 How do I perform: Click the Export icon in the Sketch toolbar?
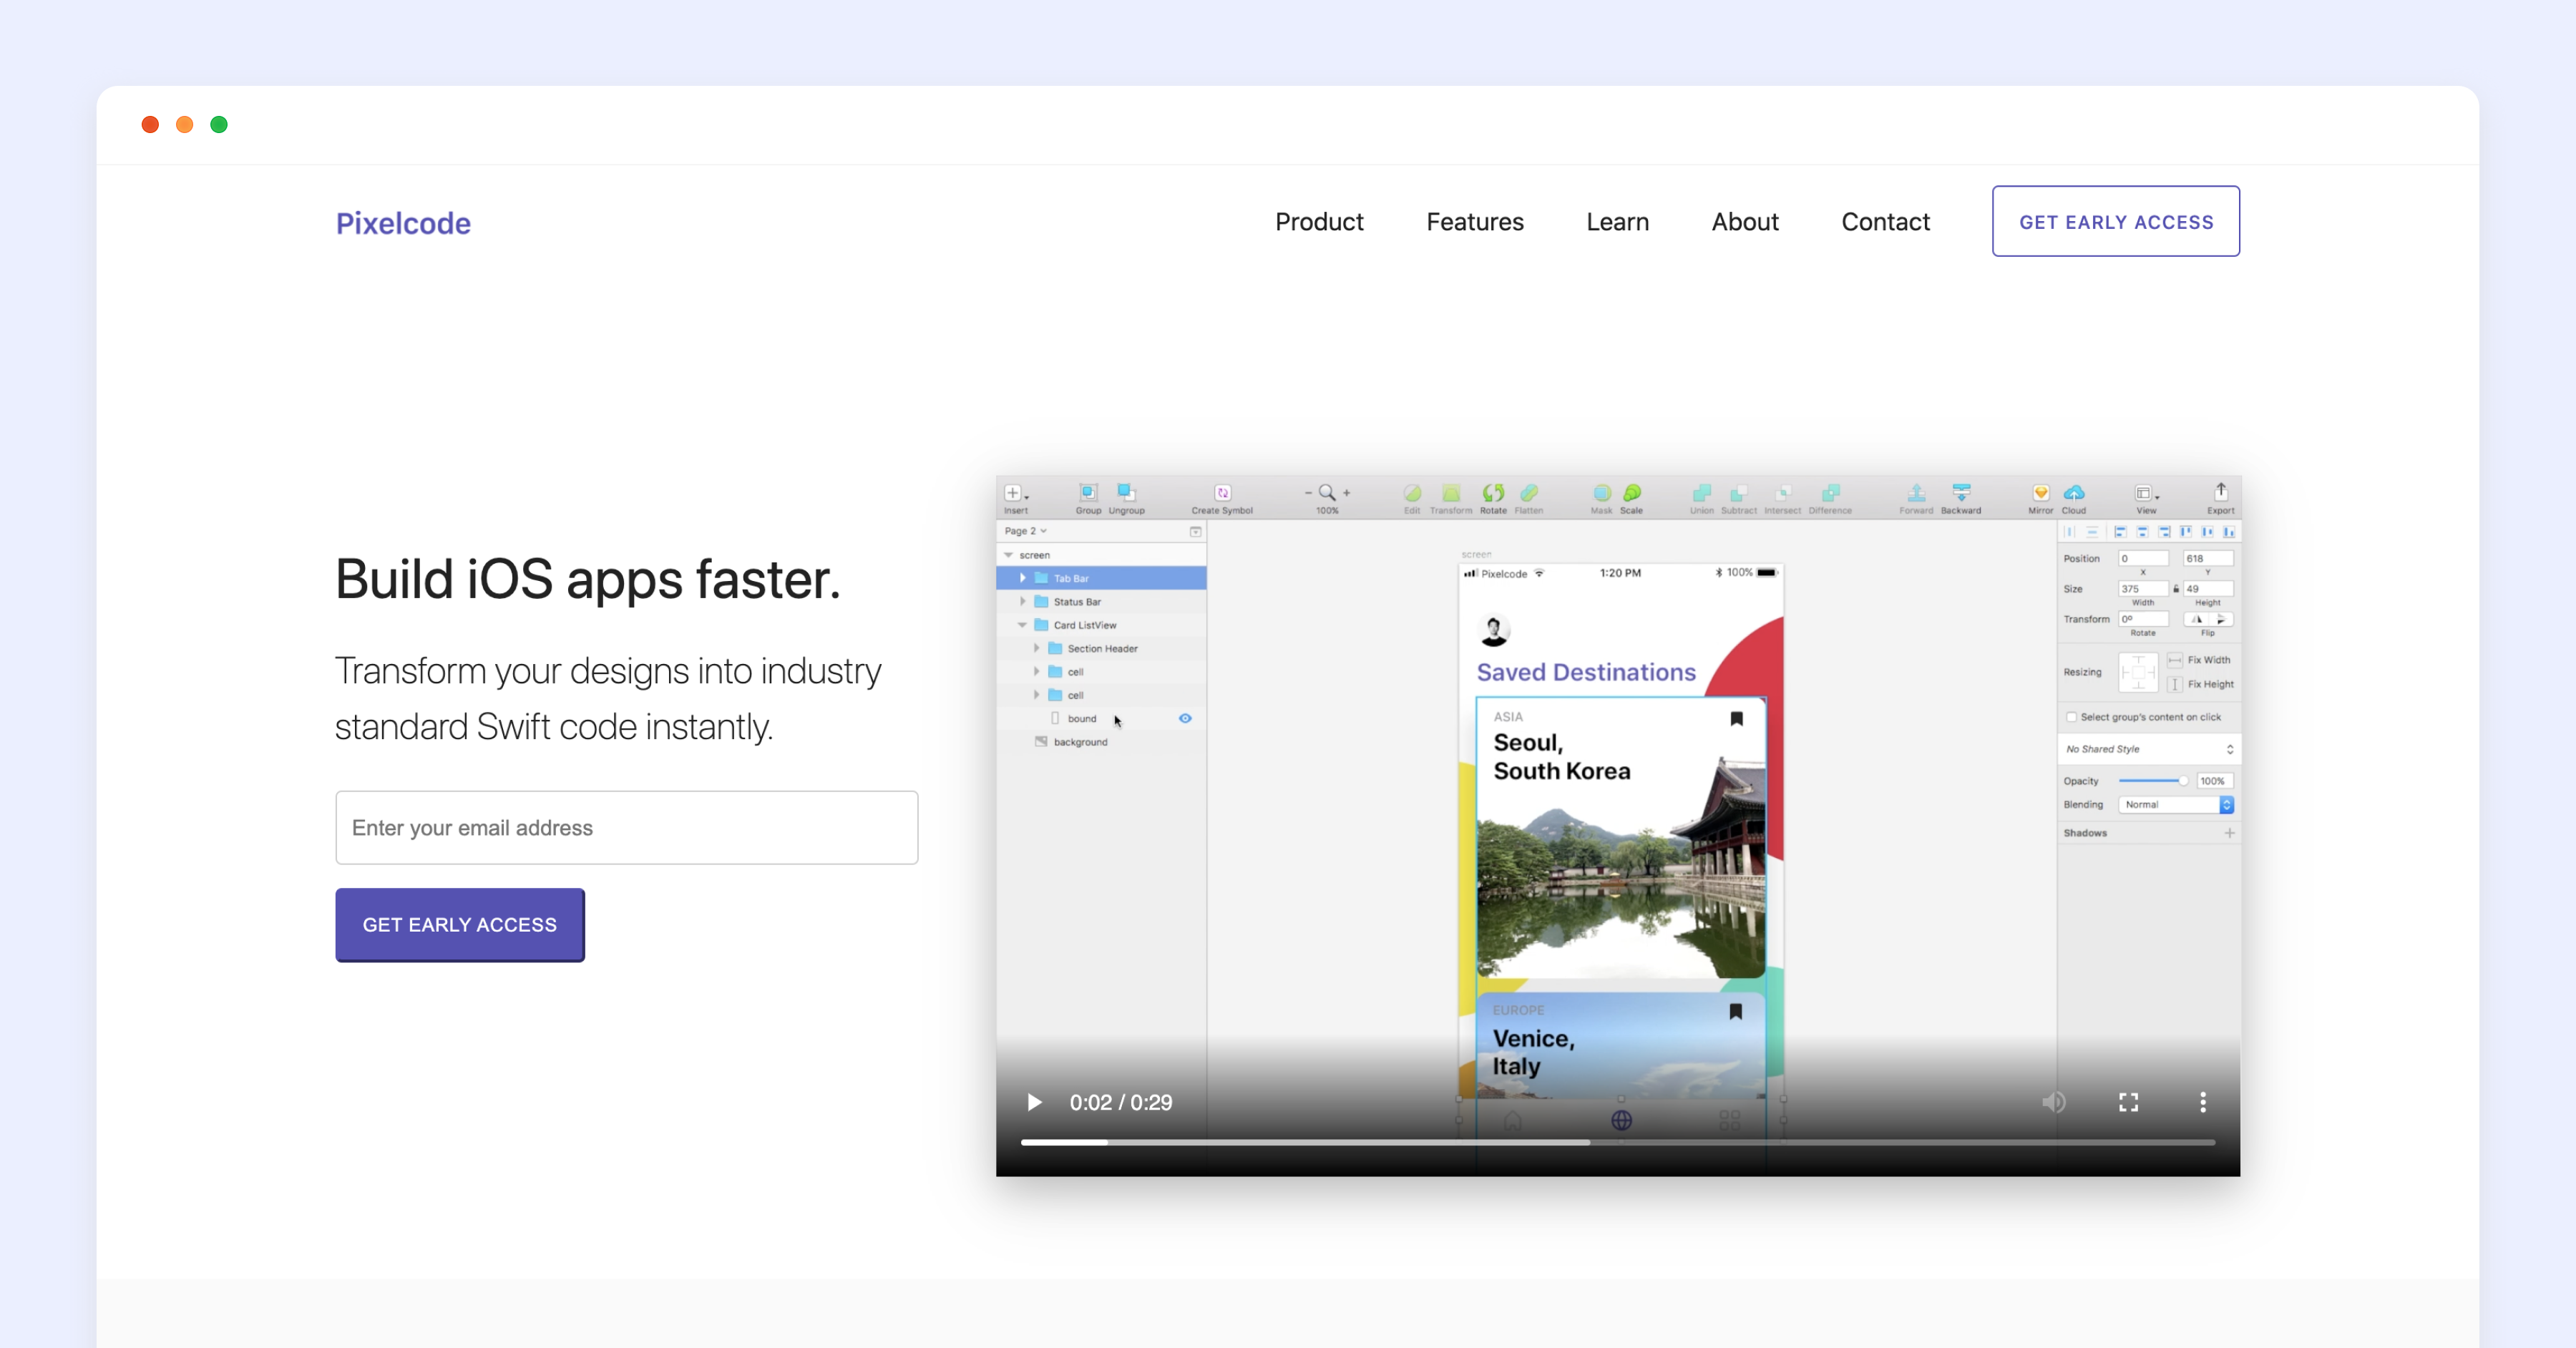[2220, 492]
